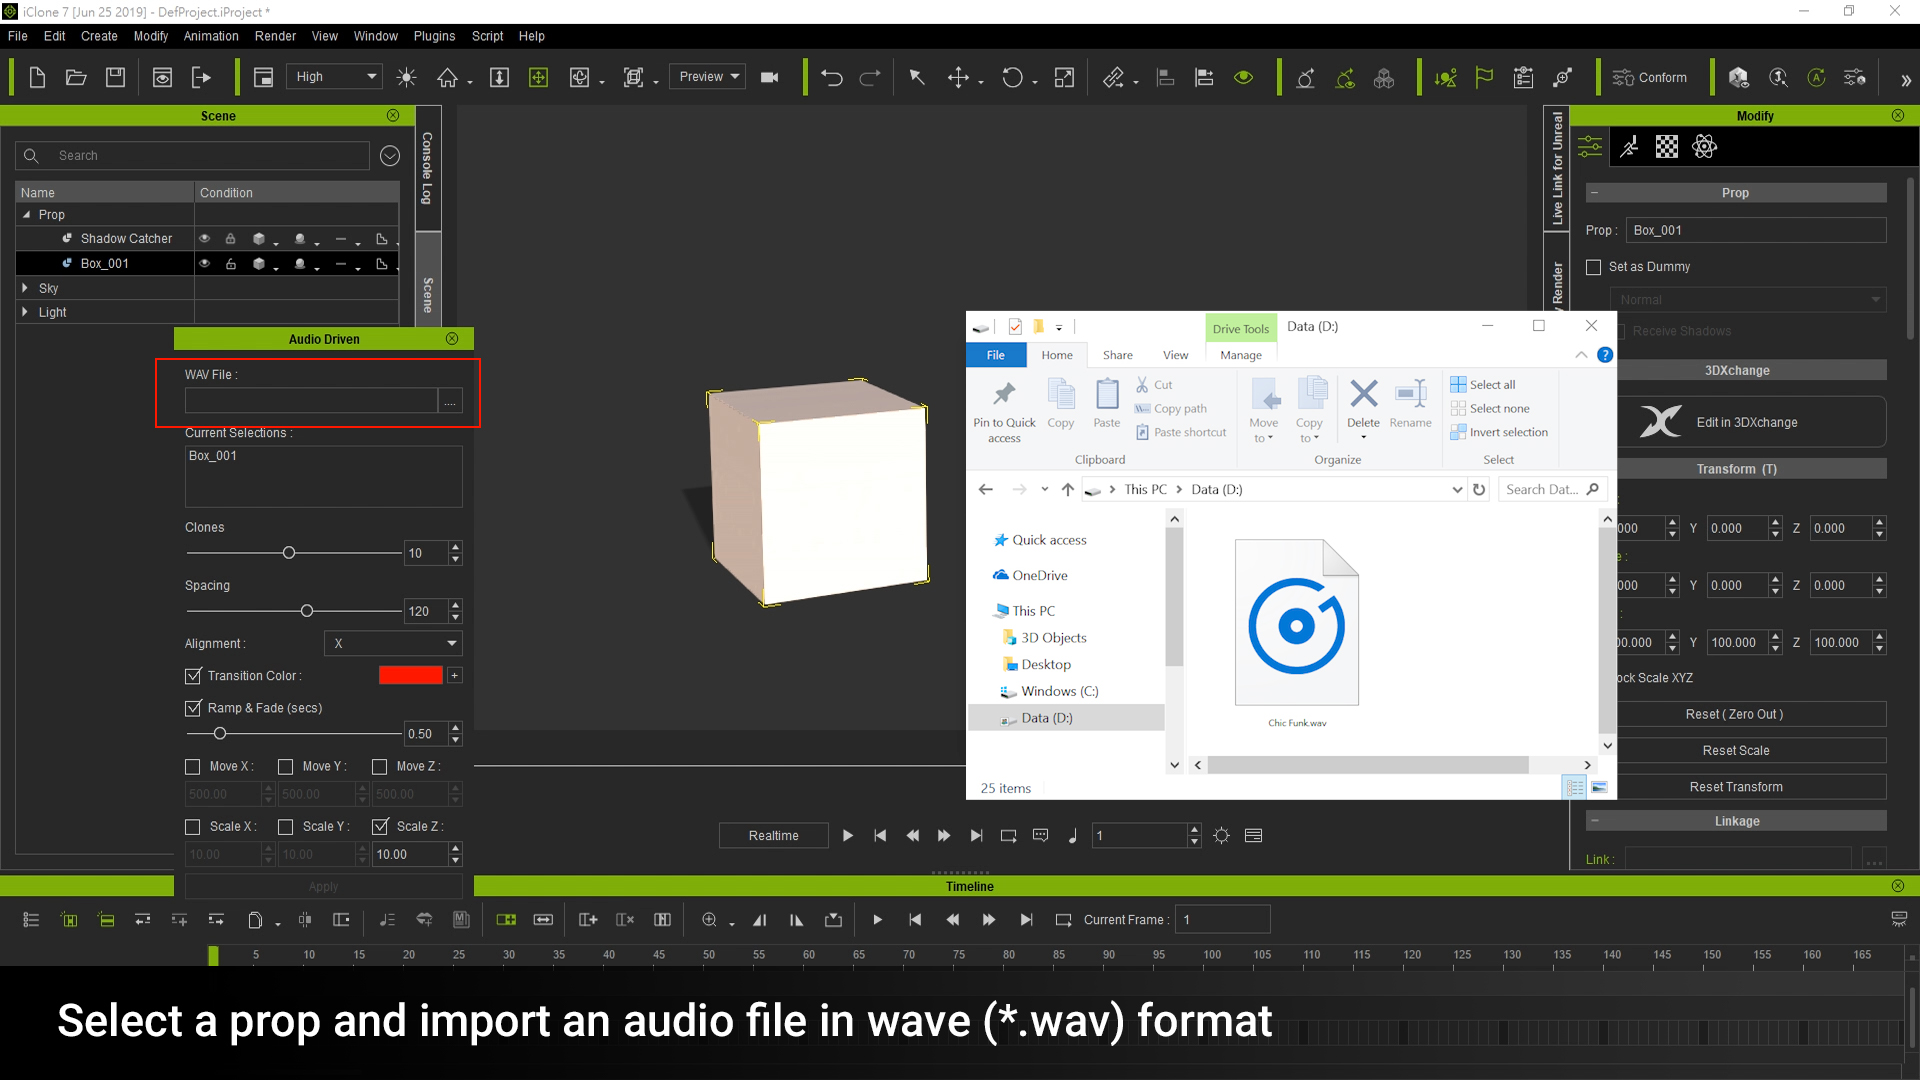Uncheck the Scale Z checkbox

[380, 827]
